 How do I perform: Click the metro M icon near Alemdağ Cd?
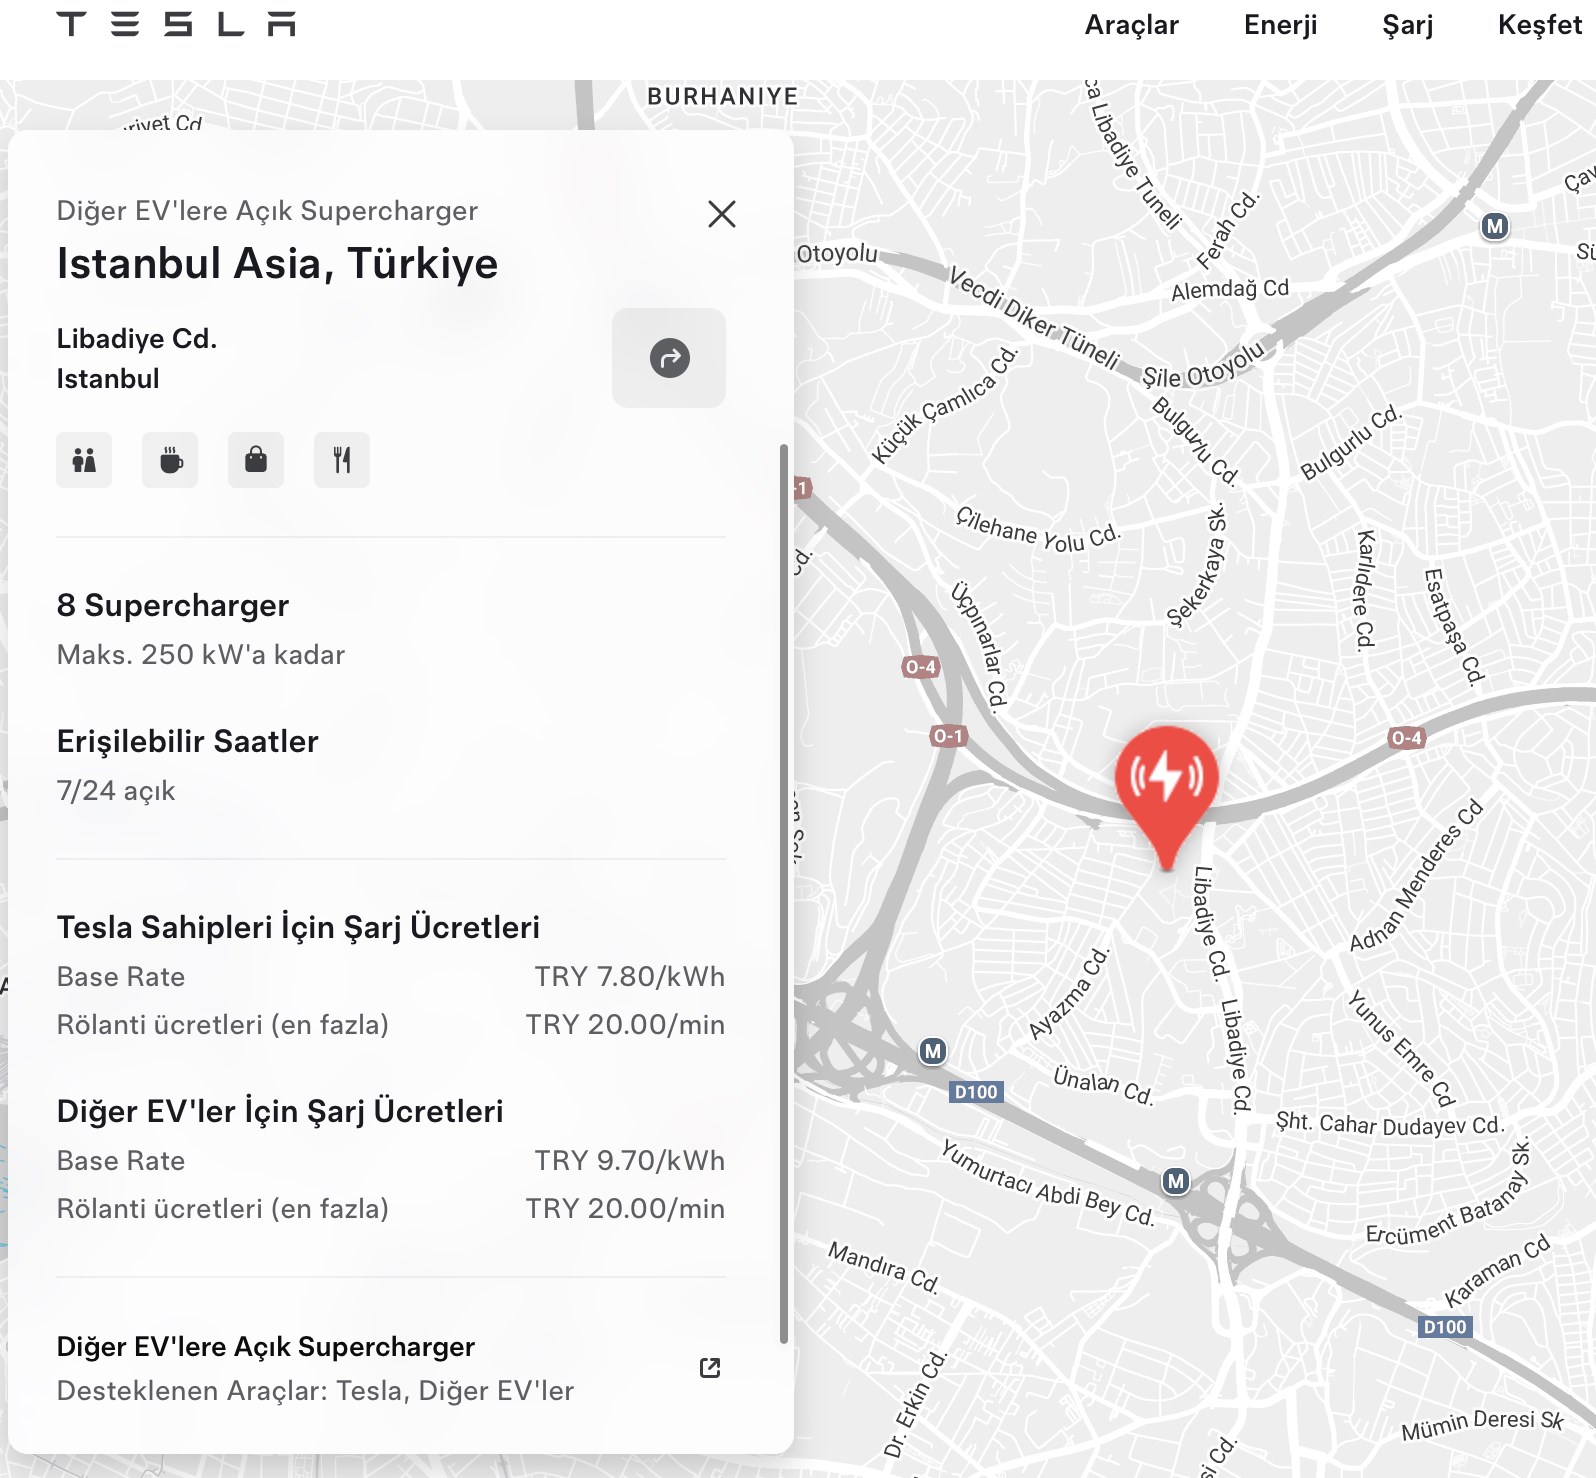pos(1495,226)
